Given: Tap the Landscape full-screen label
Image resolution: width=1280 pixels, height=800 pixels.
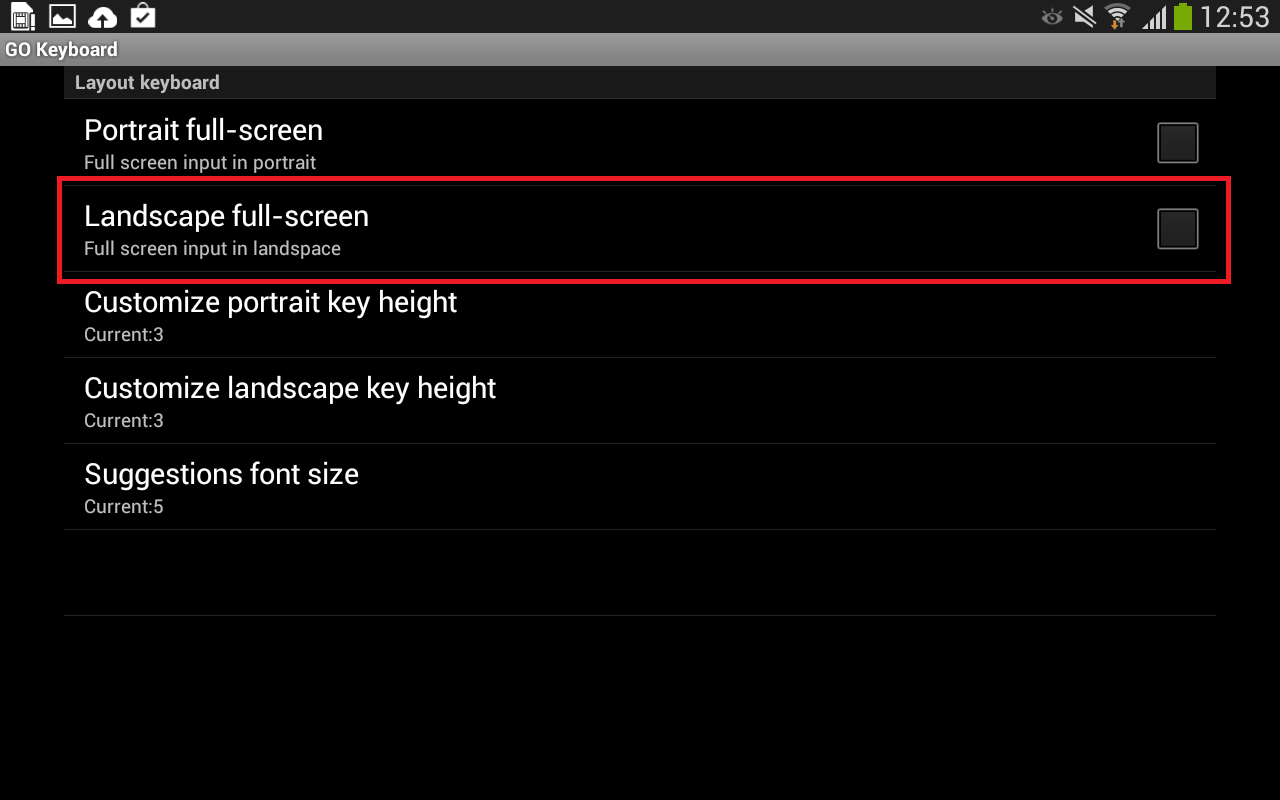Looking at the screenshot, I should tap(226, 217).
